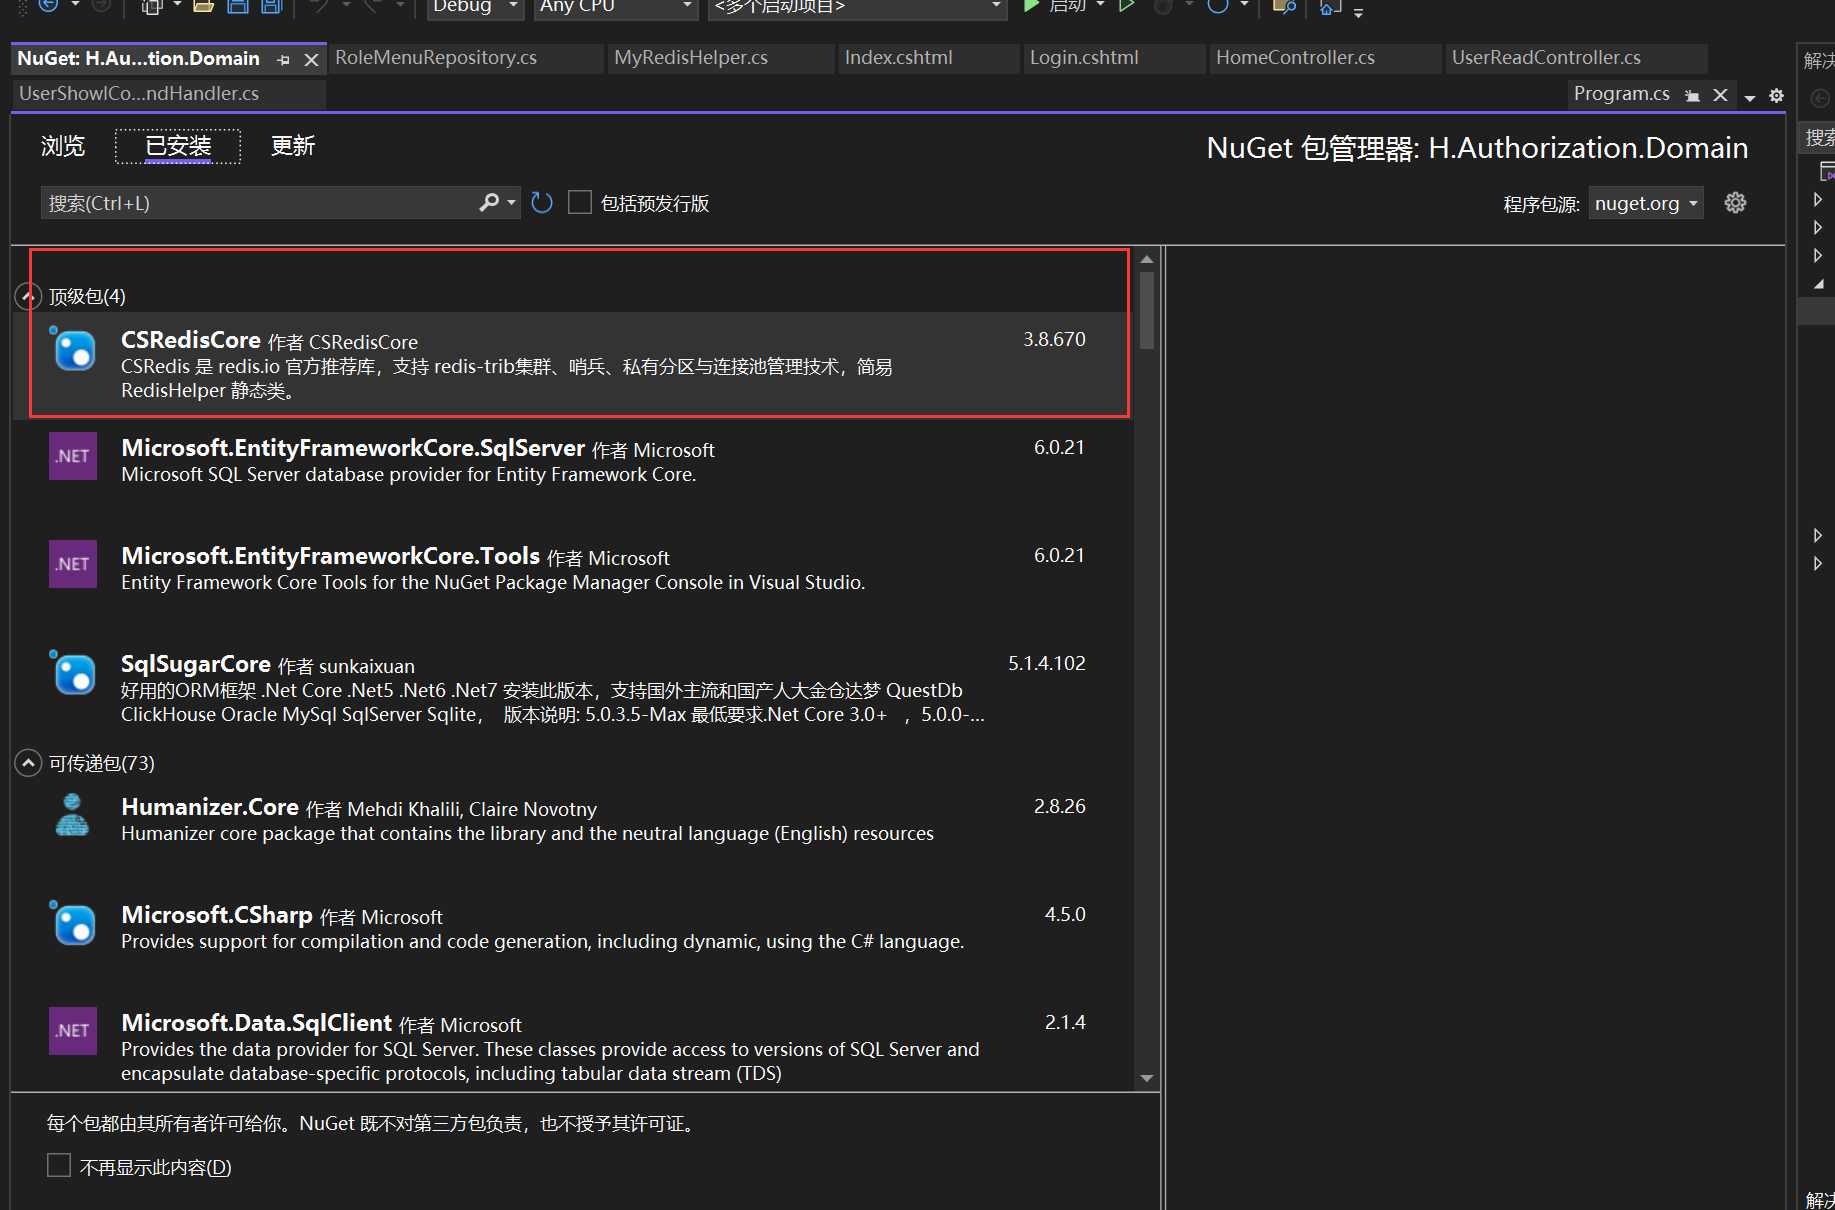Click the CSRedisCore package icon
Image resolution: width=1835 pixels, height=1210 pixels.
click(x=73, y=349)
